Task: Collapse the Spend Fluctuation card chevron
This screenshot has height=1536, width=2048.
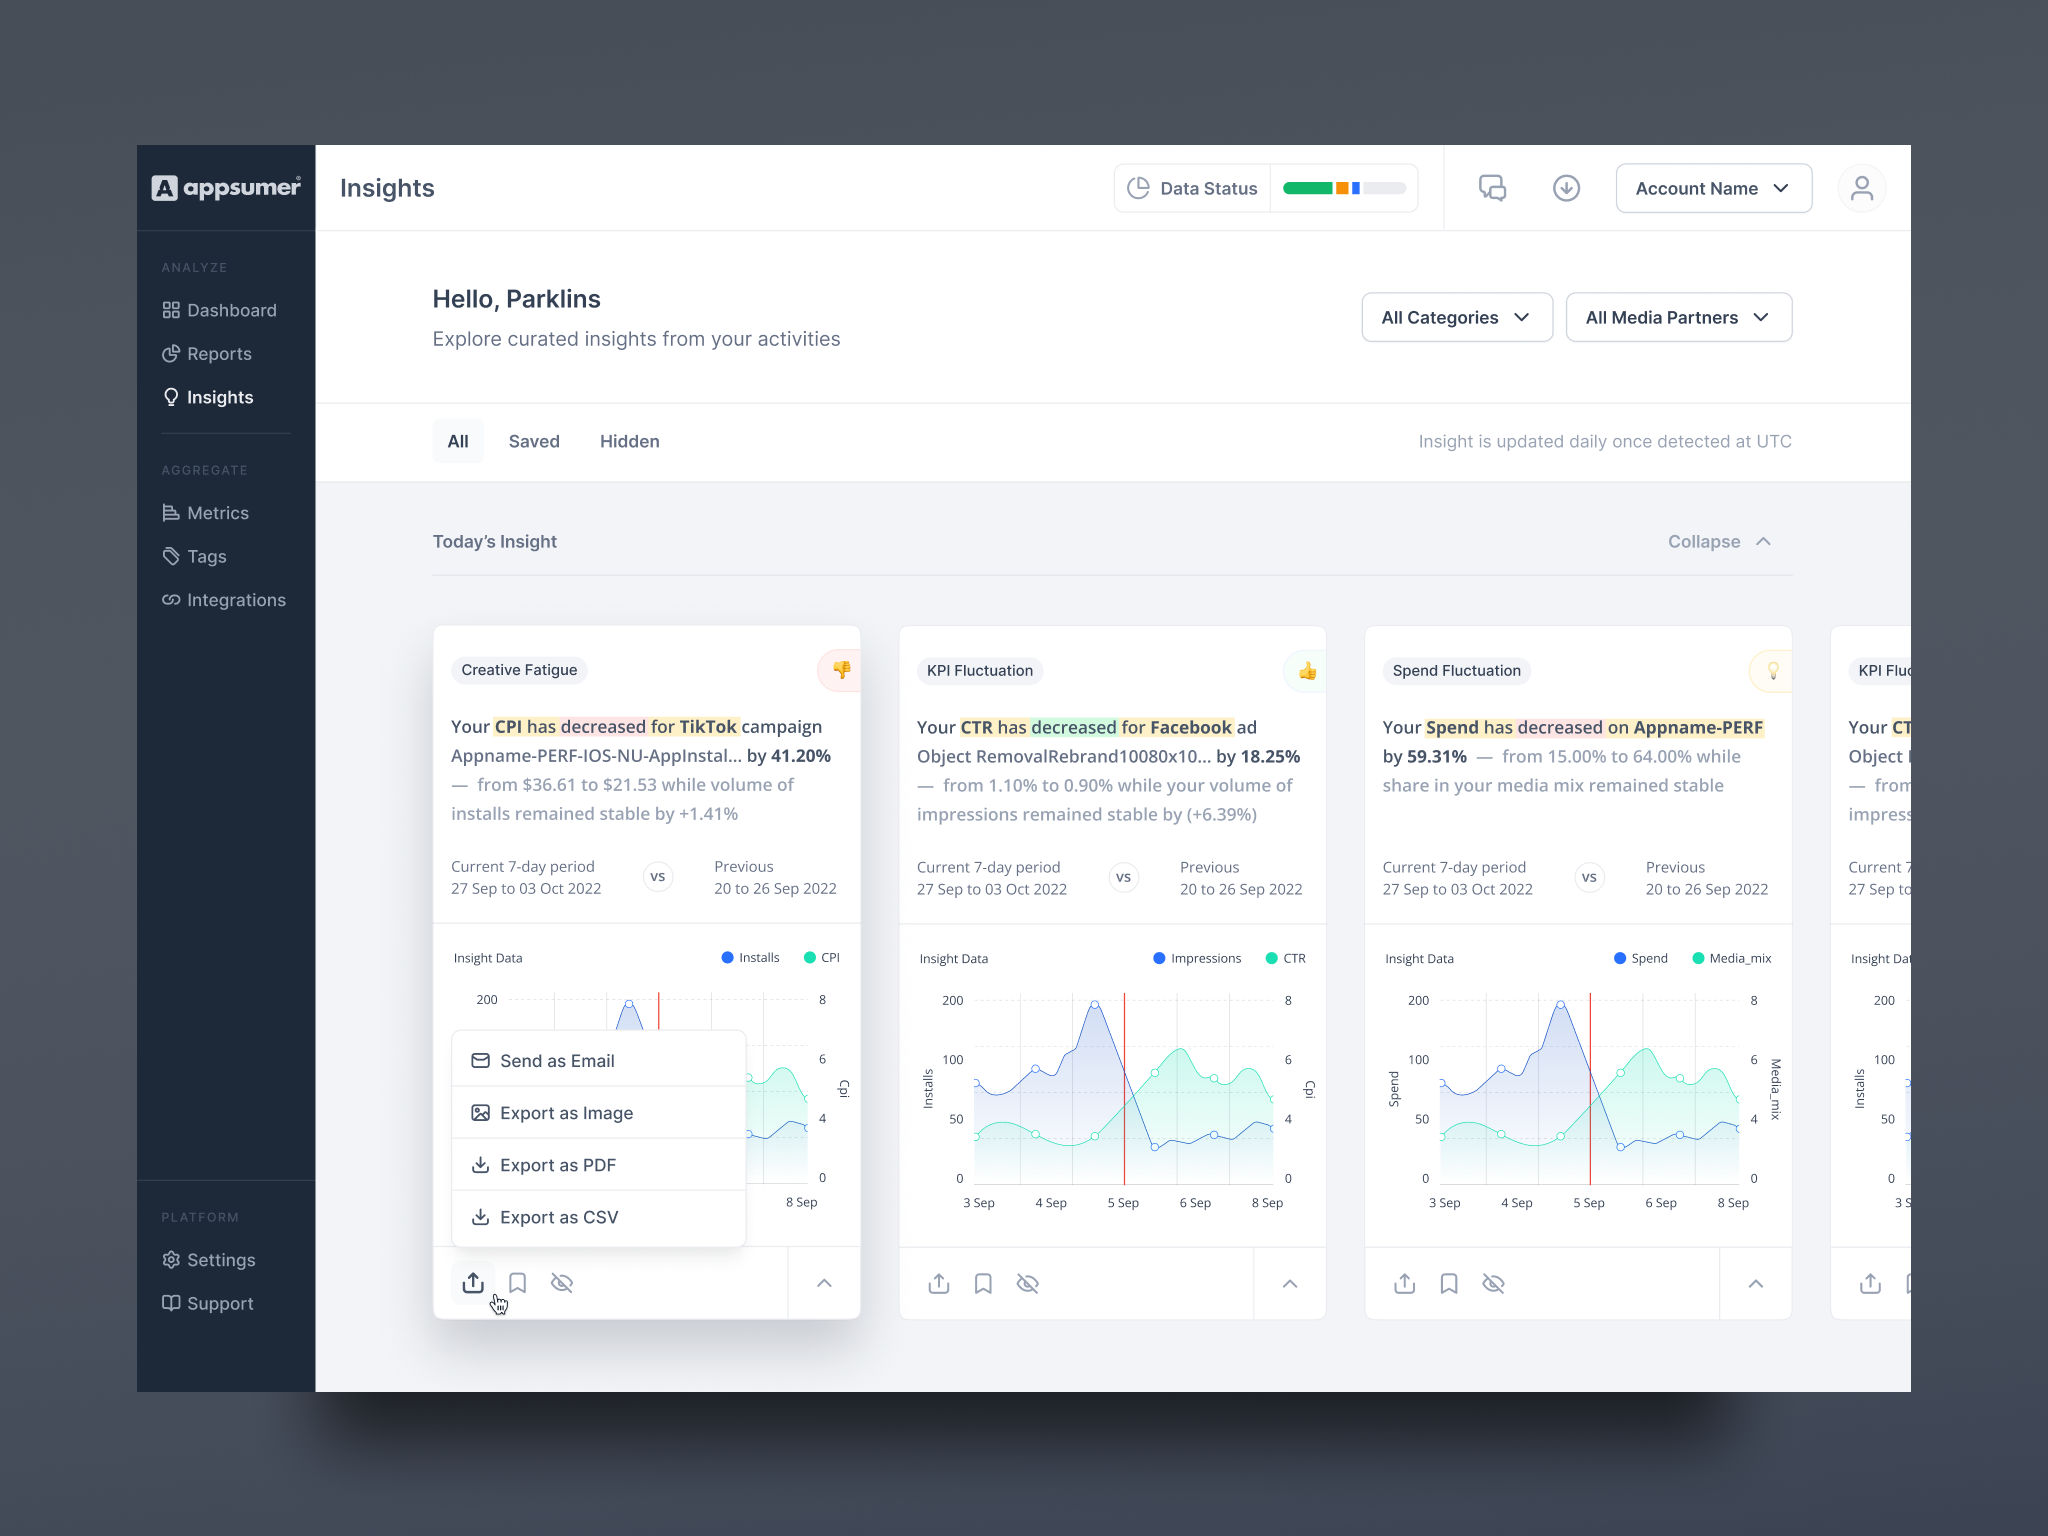Action: (1756, 1284)
